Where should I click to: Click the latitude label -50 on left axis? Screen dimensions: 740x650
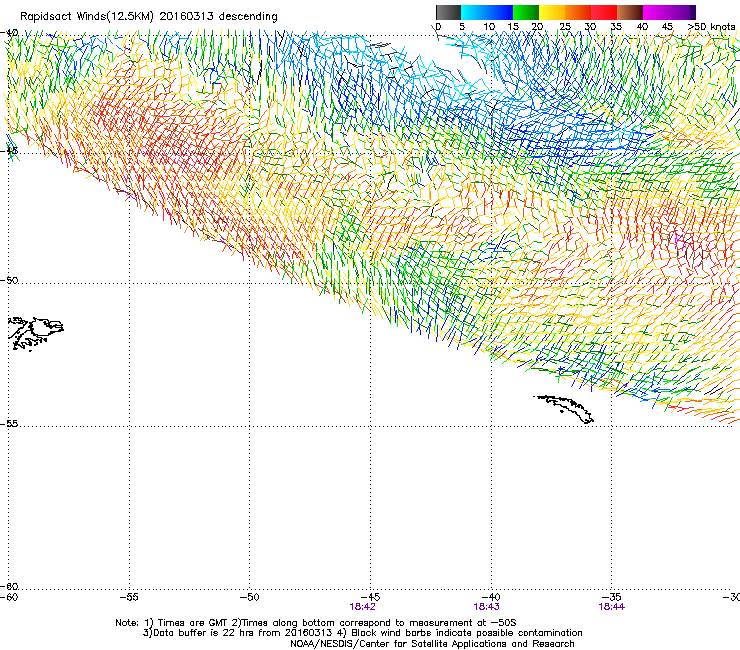pyautogui.click(x=9, y=280)
